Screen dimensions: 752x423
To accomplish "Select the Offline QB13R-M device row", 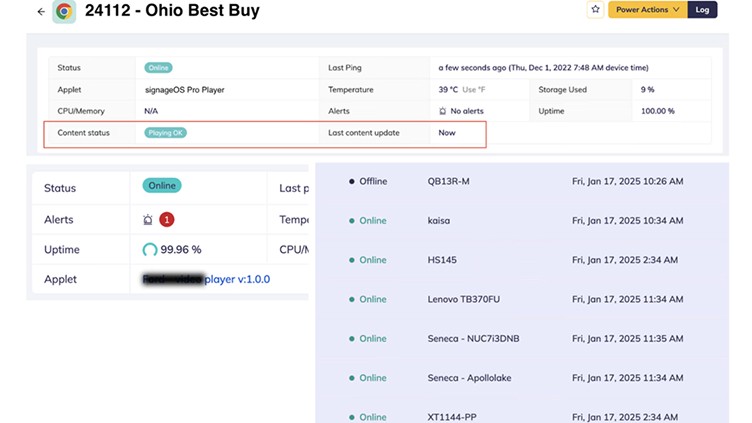I will click(x=522, y=181).
